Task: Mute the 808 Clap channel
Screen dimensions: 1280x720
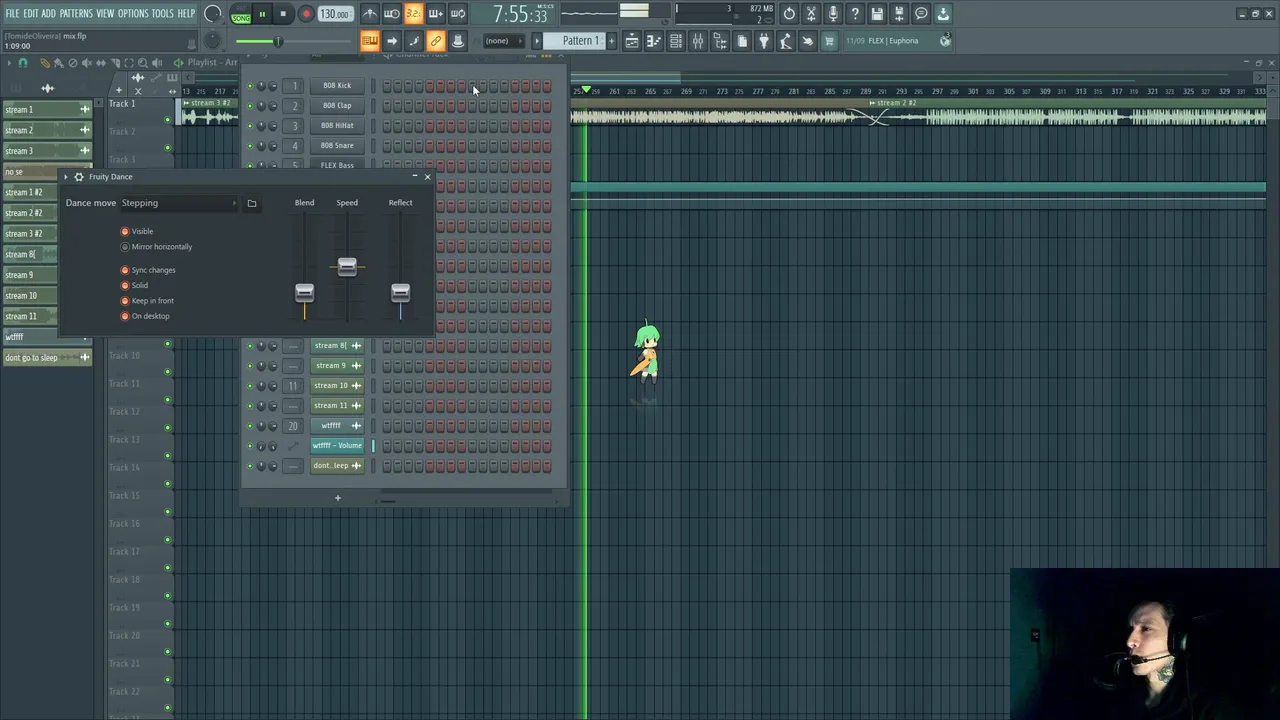Action: pyautogui.click(x=250, y=106)
